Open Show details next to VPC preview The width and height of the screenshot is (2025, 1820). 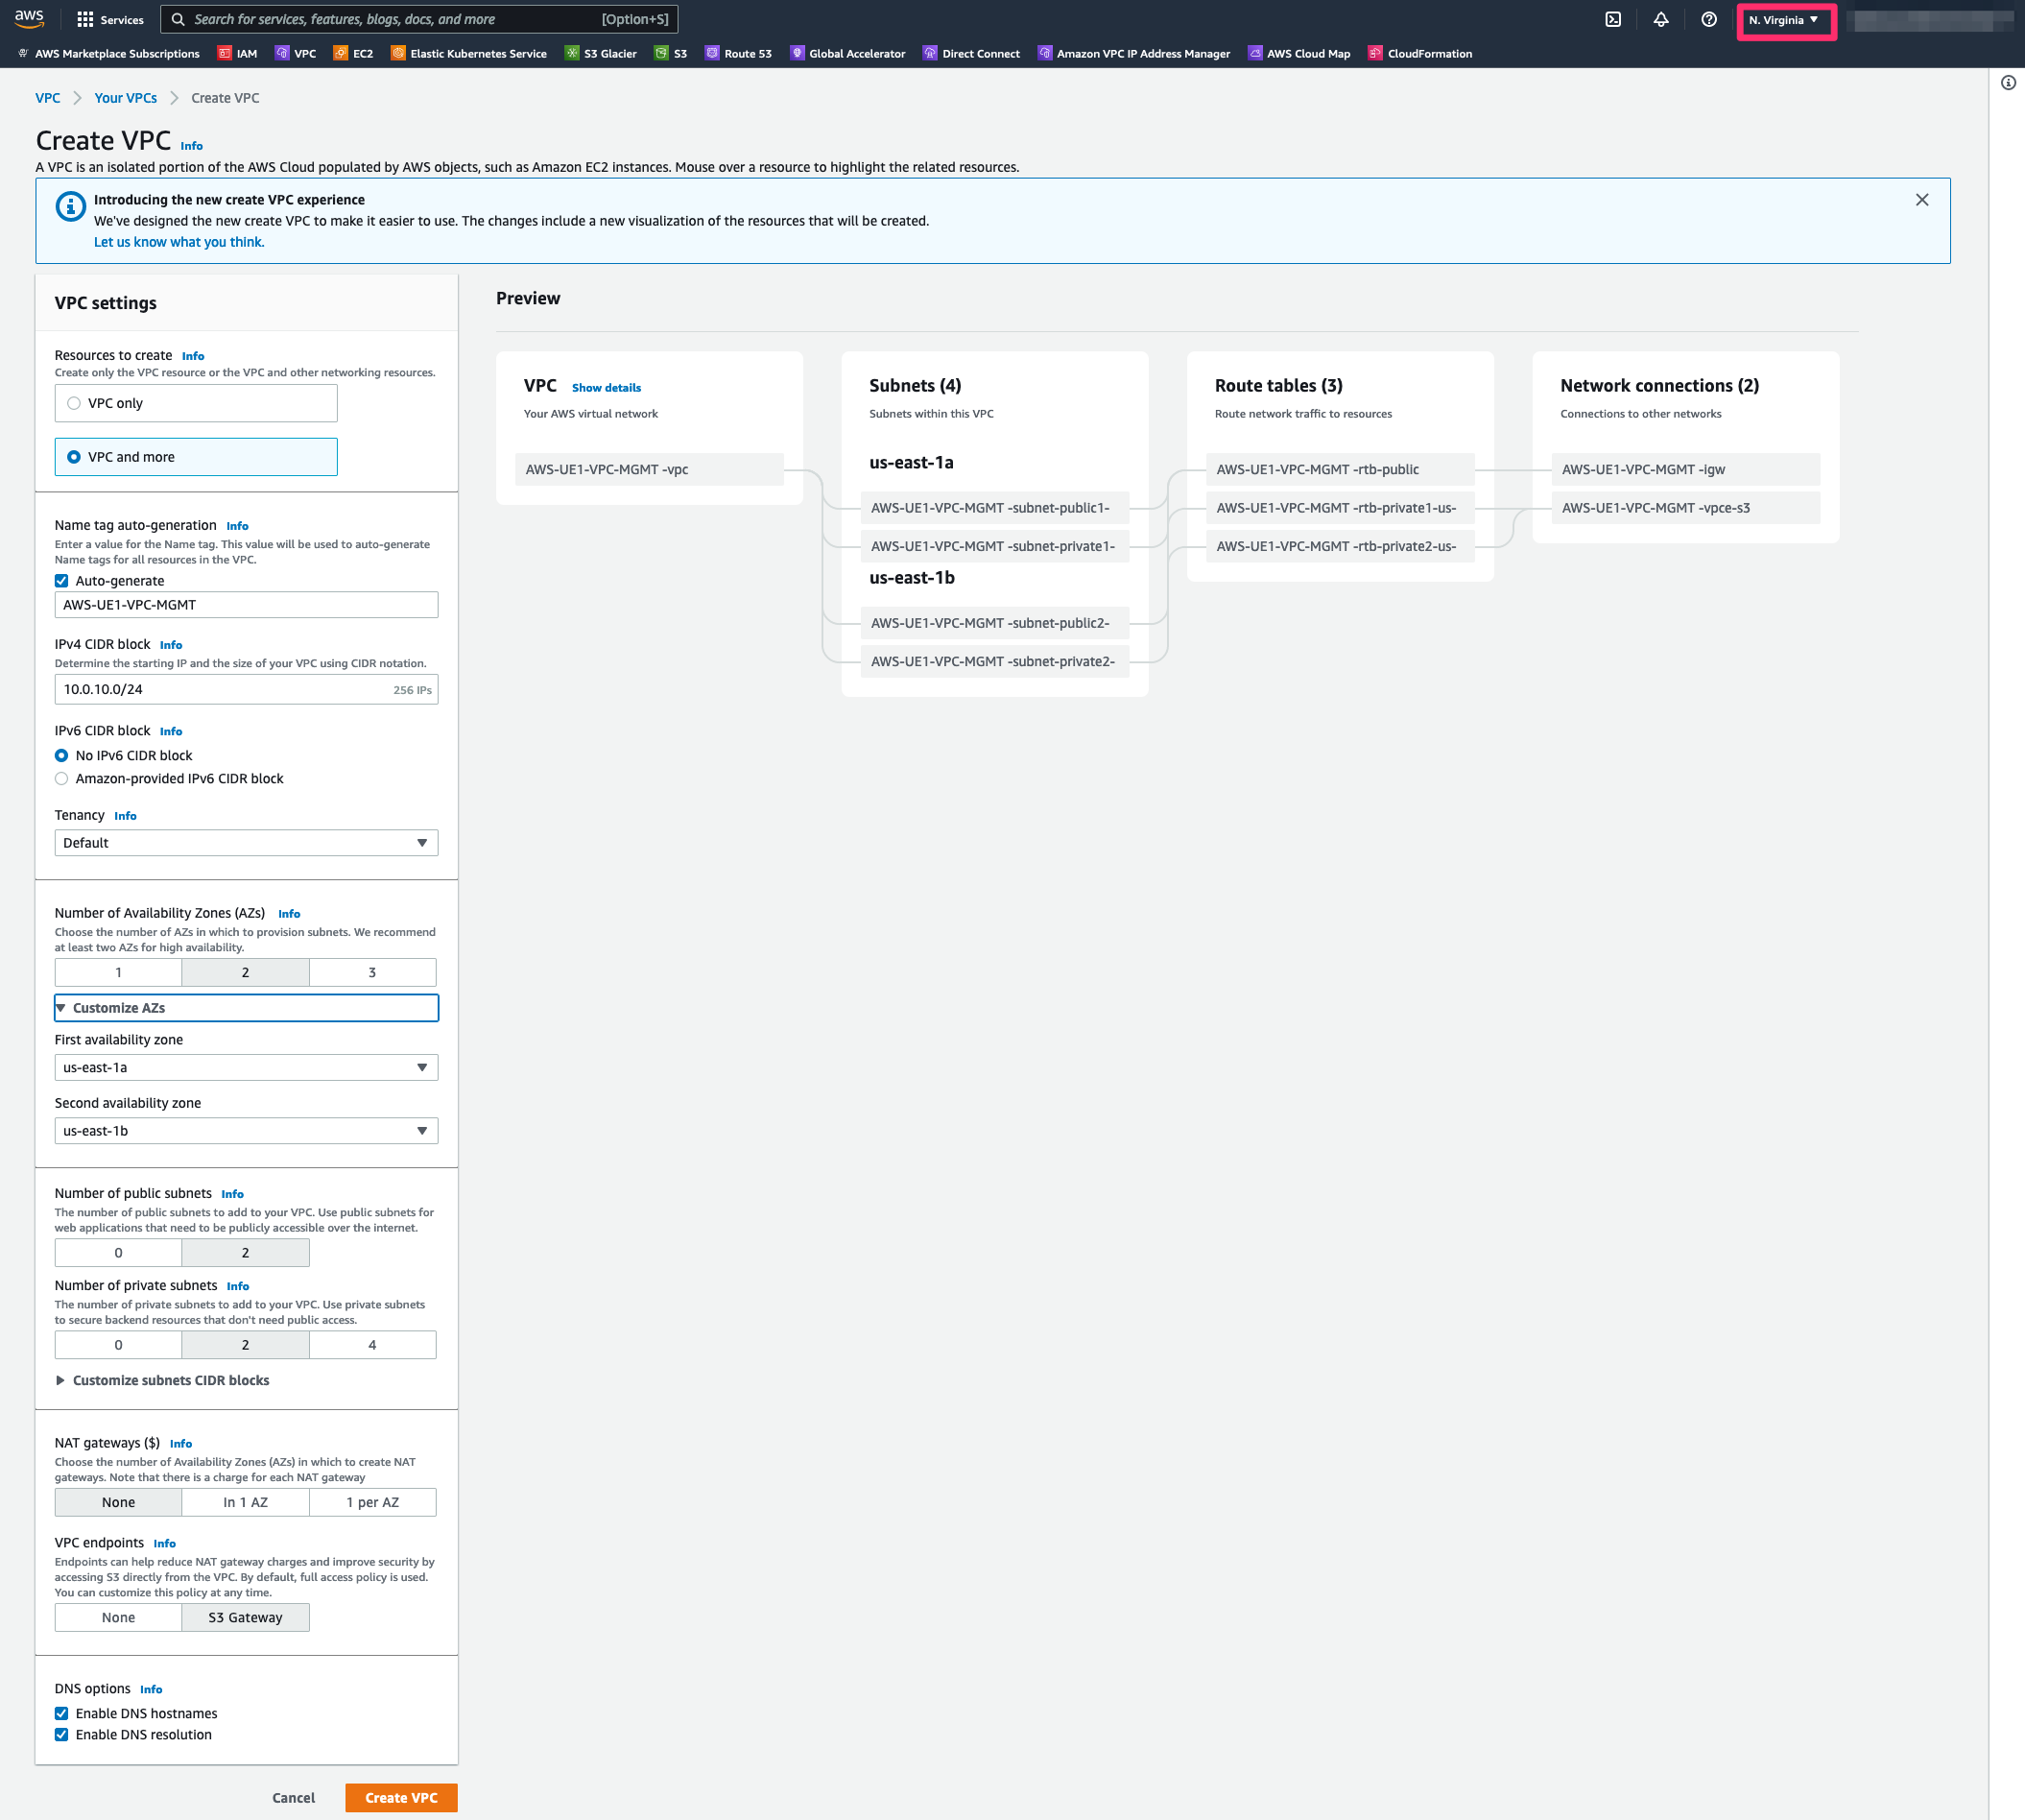[605, 387]
